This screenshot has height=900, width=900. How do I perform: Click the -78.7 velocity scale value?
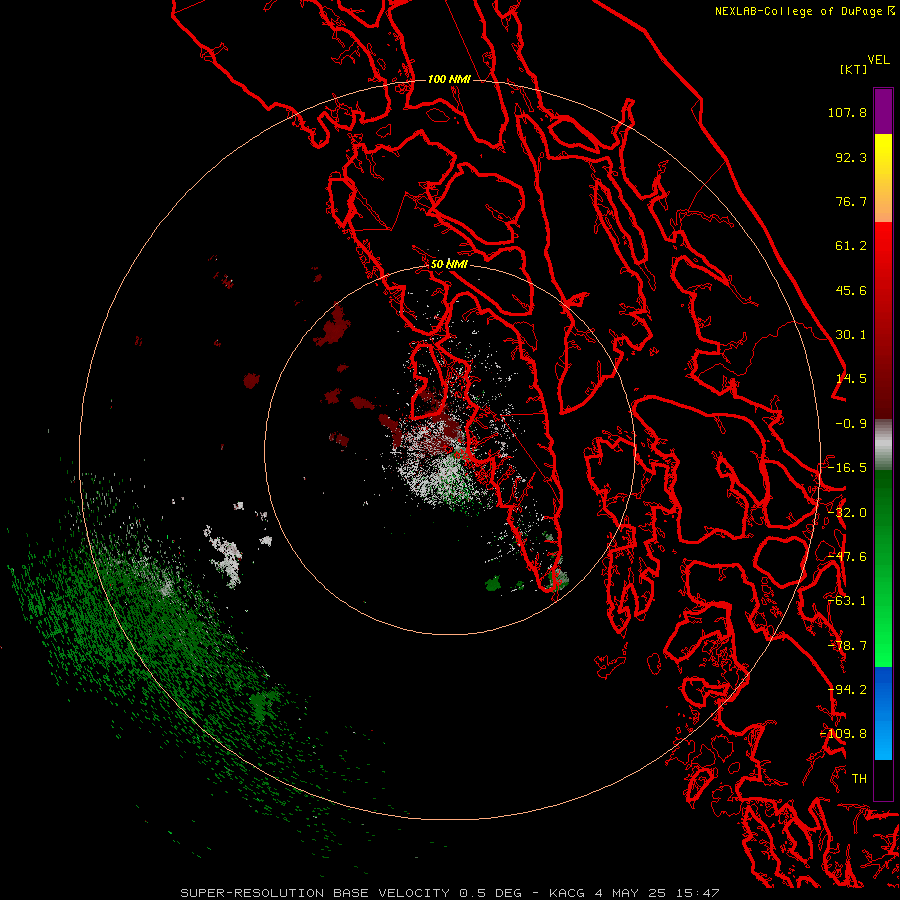(x=847, y=646)
